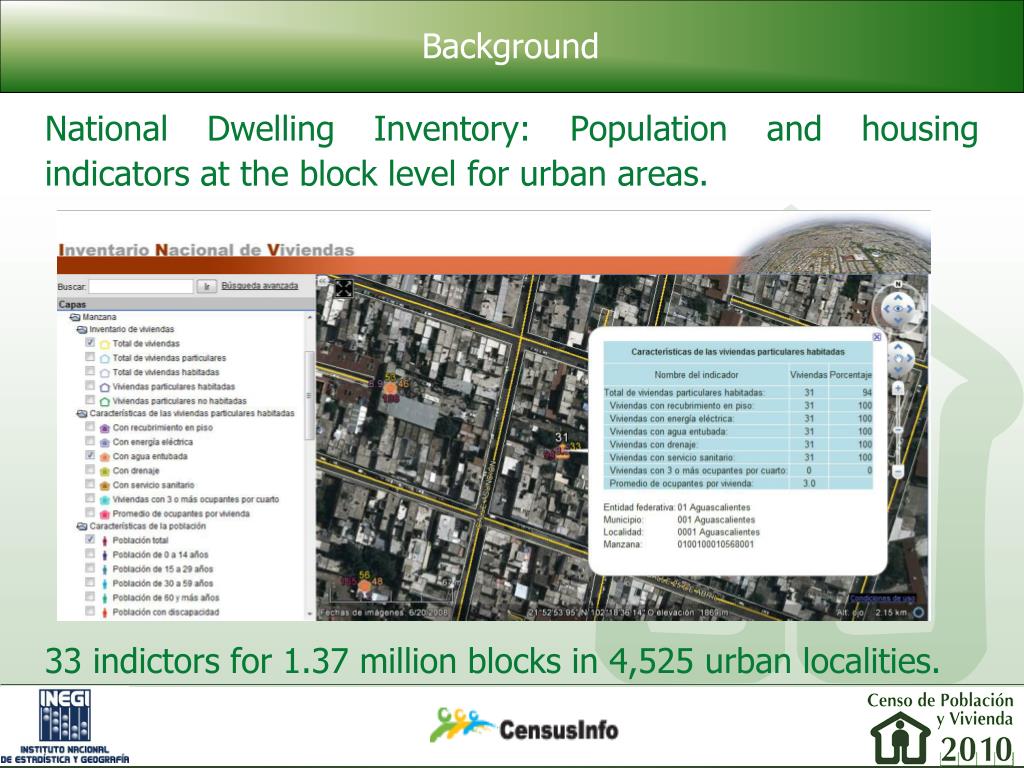Enable the Con drenaje layer checkbox
The image size is (1024, 768).
(x=90, y=470)
